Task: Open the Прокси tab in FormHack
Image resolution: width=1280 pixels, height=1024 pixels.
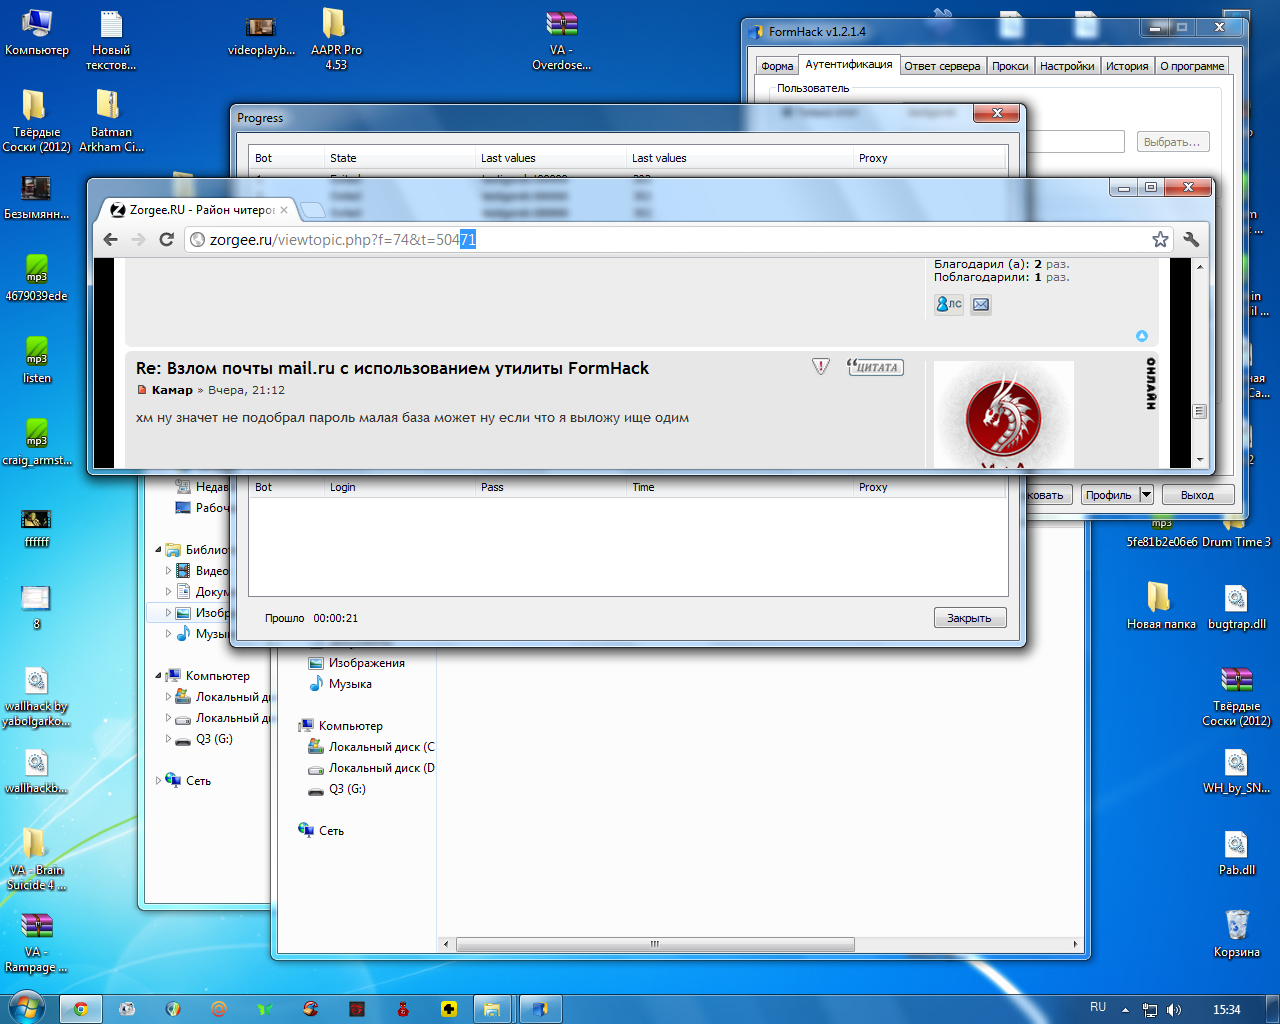Action: 1010,66
